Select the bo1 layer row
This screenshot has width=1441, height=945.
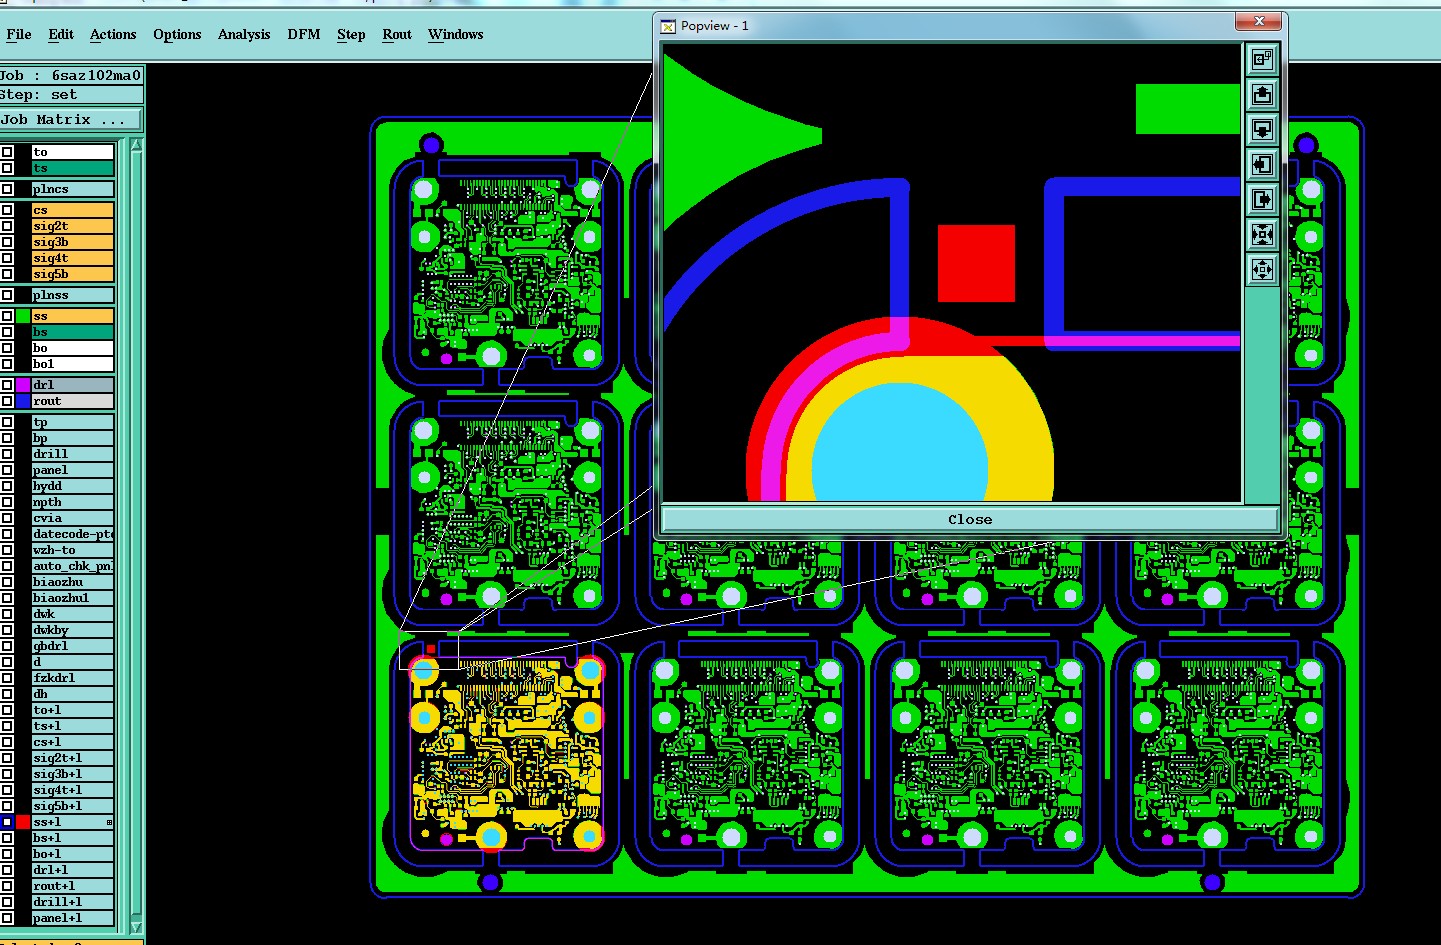coord(72,364)
